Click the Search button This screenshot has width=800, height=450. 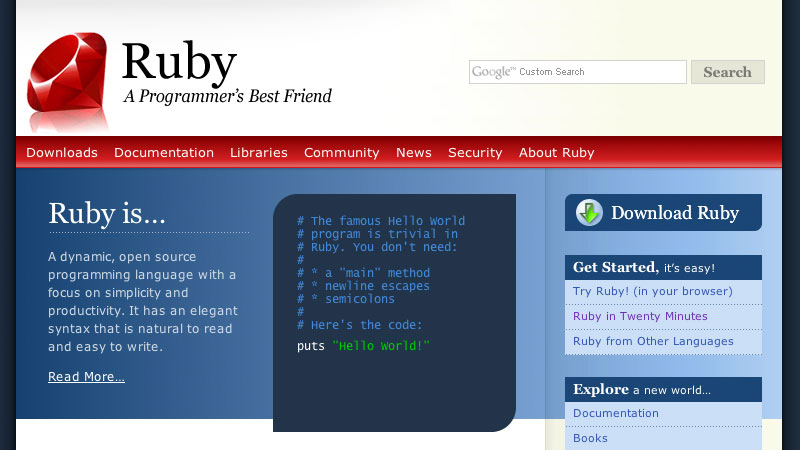click(x=728, y=72)
